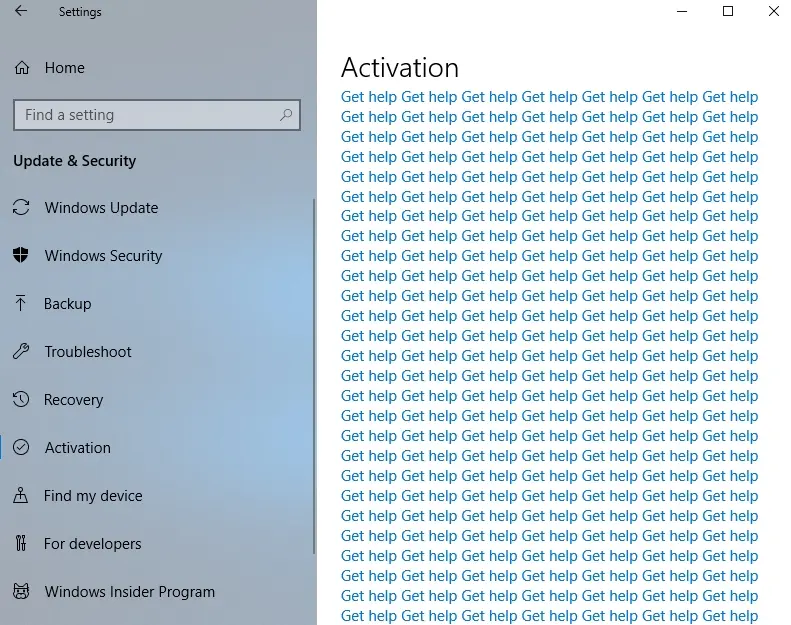Click the Activation page title
791x625 pixels.
point(400,68)
